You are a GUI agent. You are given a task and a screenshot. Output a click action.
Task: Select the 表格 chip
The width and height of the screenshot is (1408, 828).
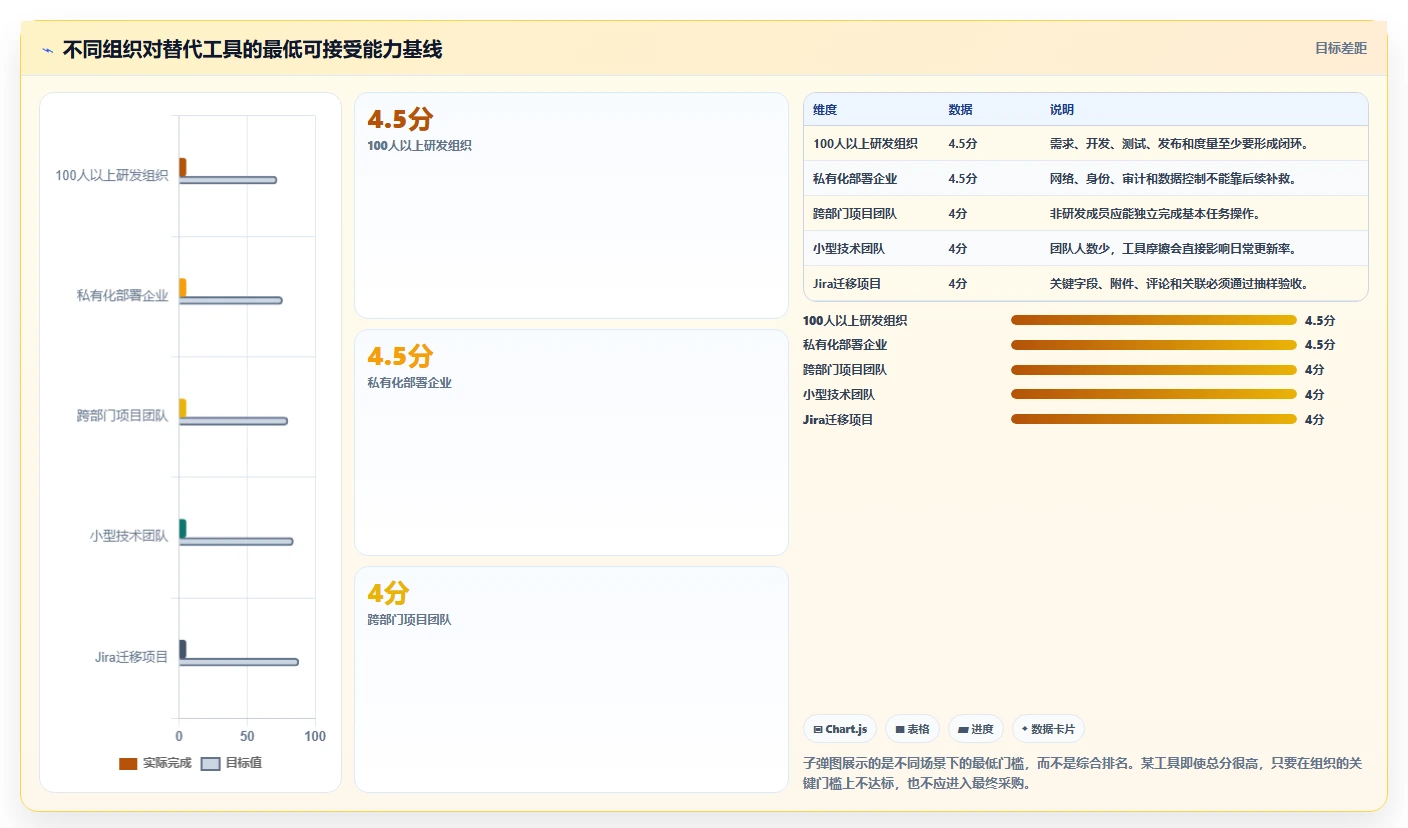[x=913, y=729]
